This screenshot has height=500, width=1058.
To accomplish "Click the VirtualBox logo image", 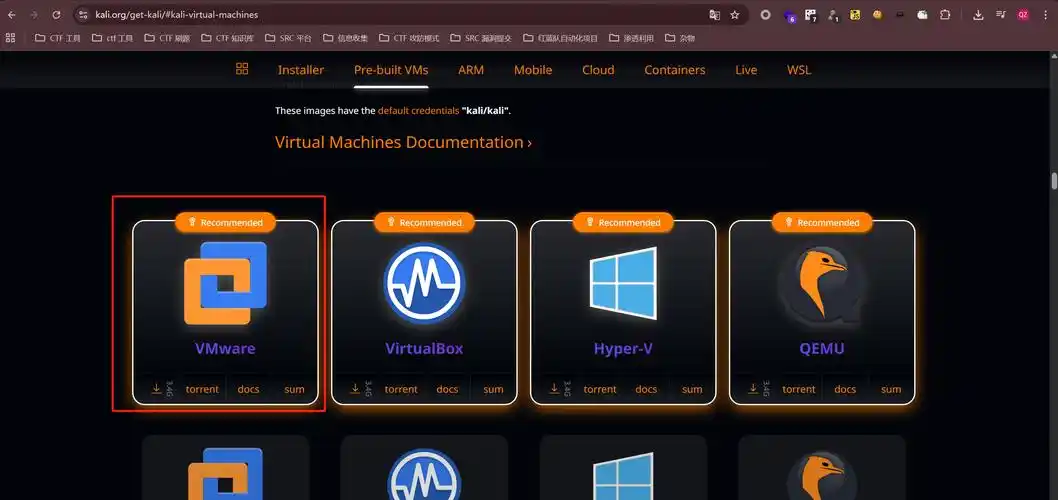I will coord(424,283).
